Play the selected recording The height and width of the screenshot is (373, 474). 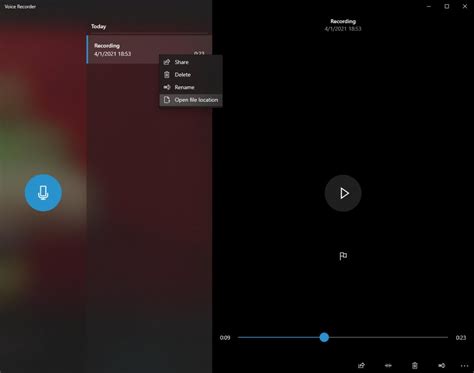(343, 193)
